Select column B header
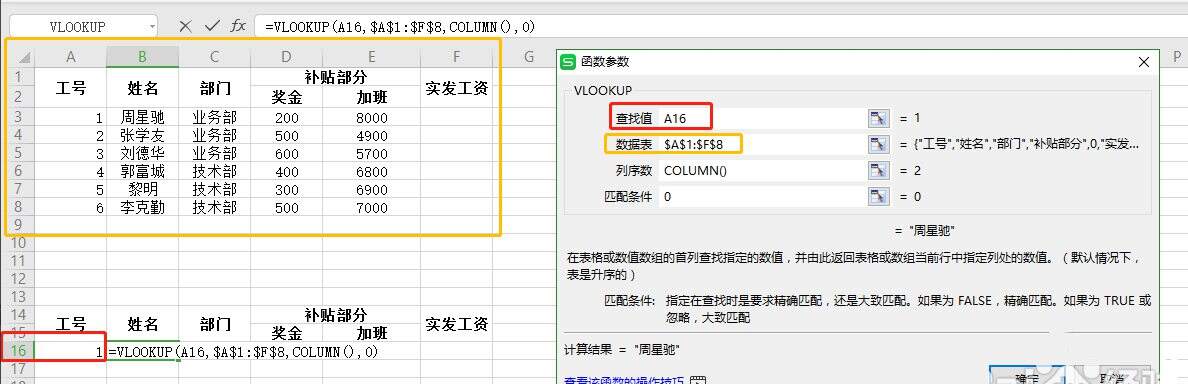Screen dimensions: 1188x384 click(x=142, y=57)
